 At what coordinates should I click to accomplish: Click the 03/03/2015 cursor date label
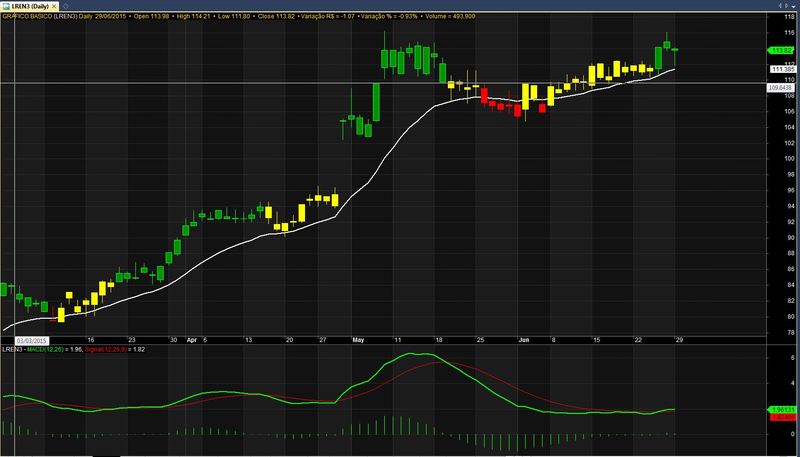[x=32, y=340]
